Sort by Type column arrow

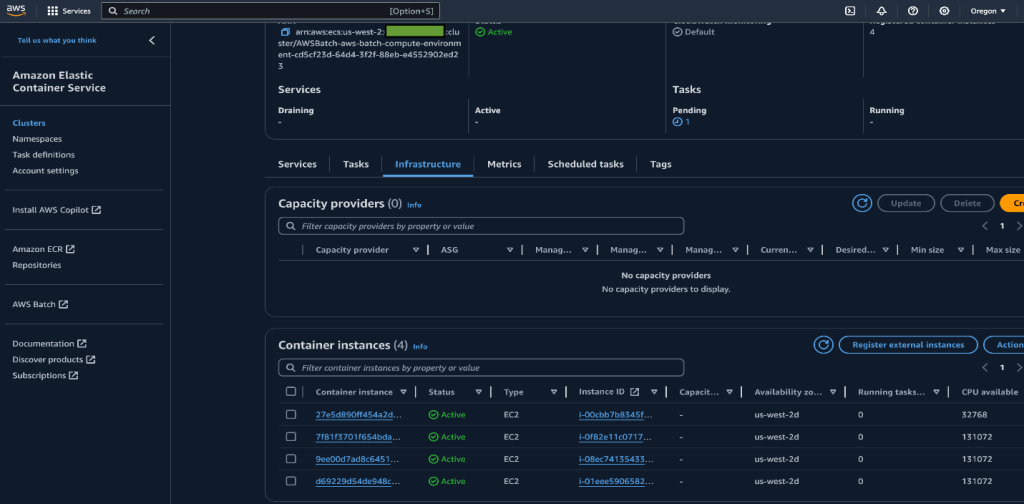(554, 392)
